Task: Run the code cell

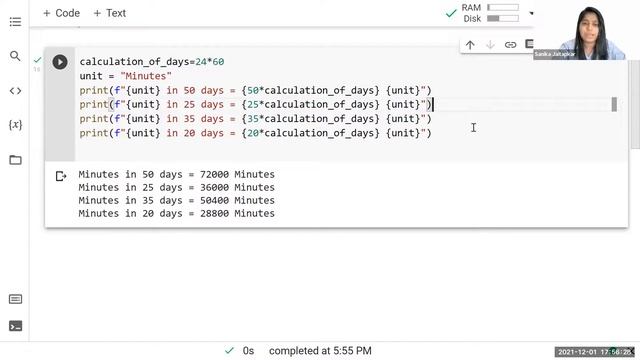Action: click(x=60, y=62)
